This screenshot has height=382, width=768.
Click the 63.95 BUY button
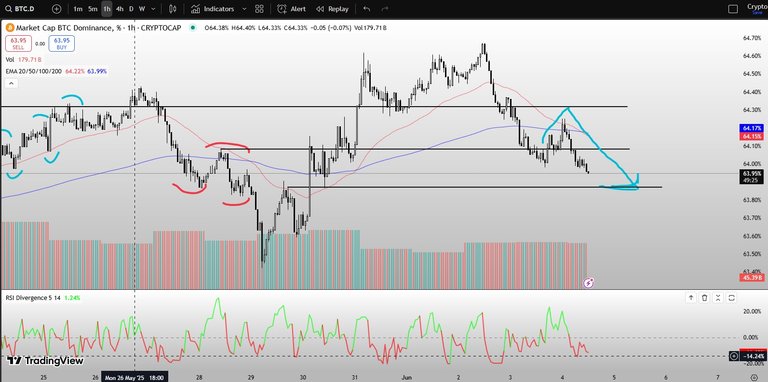pyautogui.click(x=61, y=44)
